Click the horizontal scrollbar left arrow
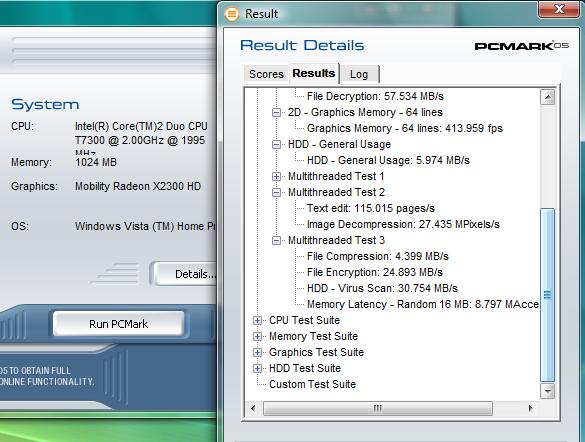 (253, 408)
